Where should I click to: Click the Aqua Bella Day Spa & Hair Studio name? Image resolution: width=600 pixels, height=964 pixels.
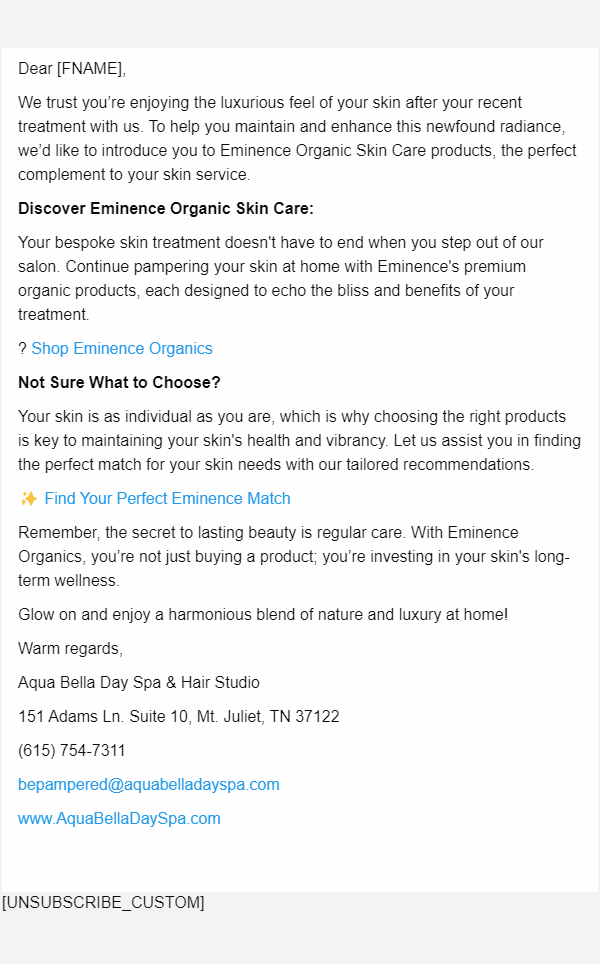[139, 683]
